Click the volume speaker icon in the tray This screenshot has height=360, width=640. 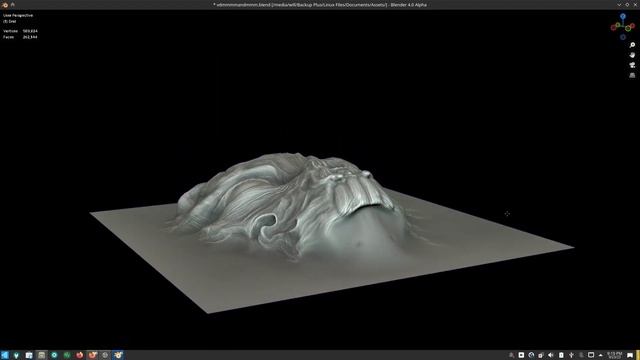[x=551, y=355]
